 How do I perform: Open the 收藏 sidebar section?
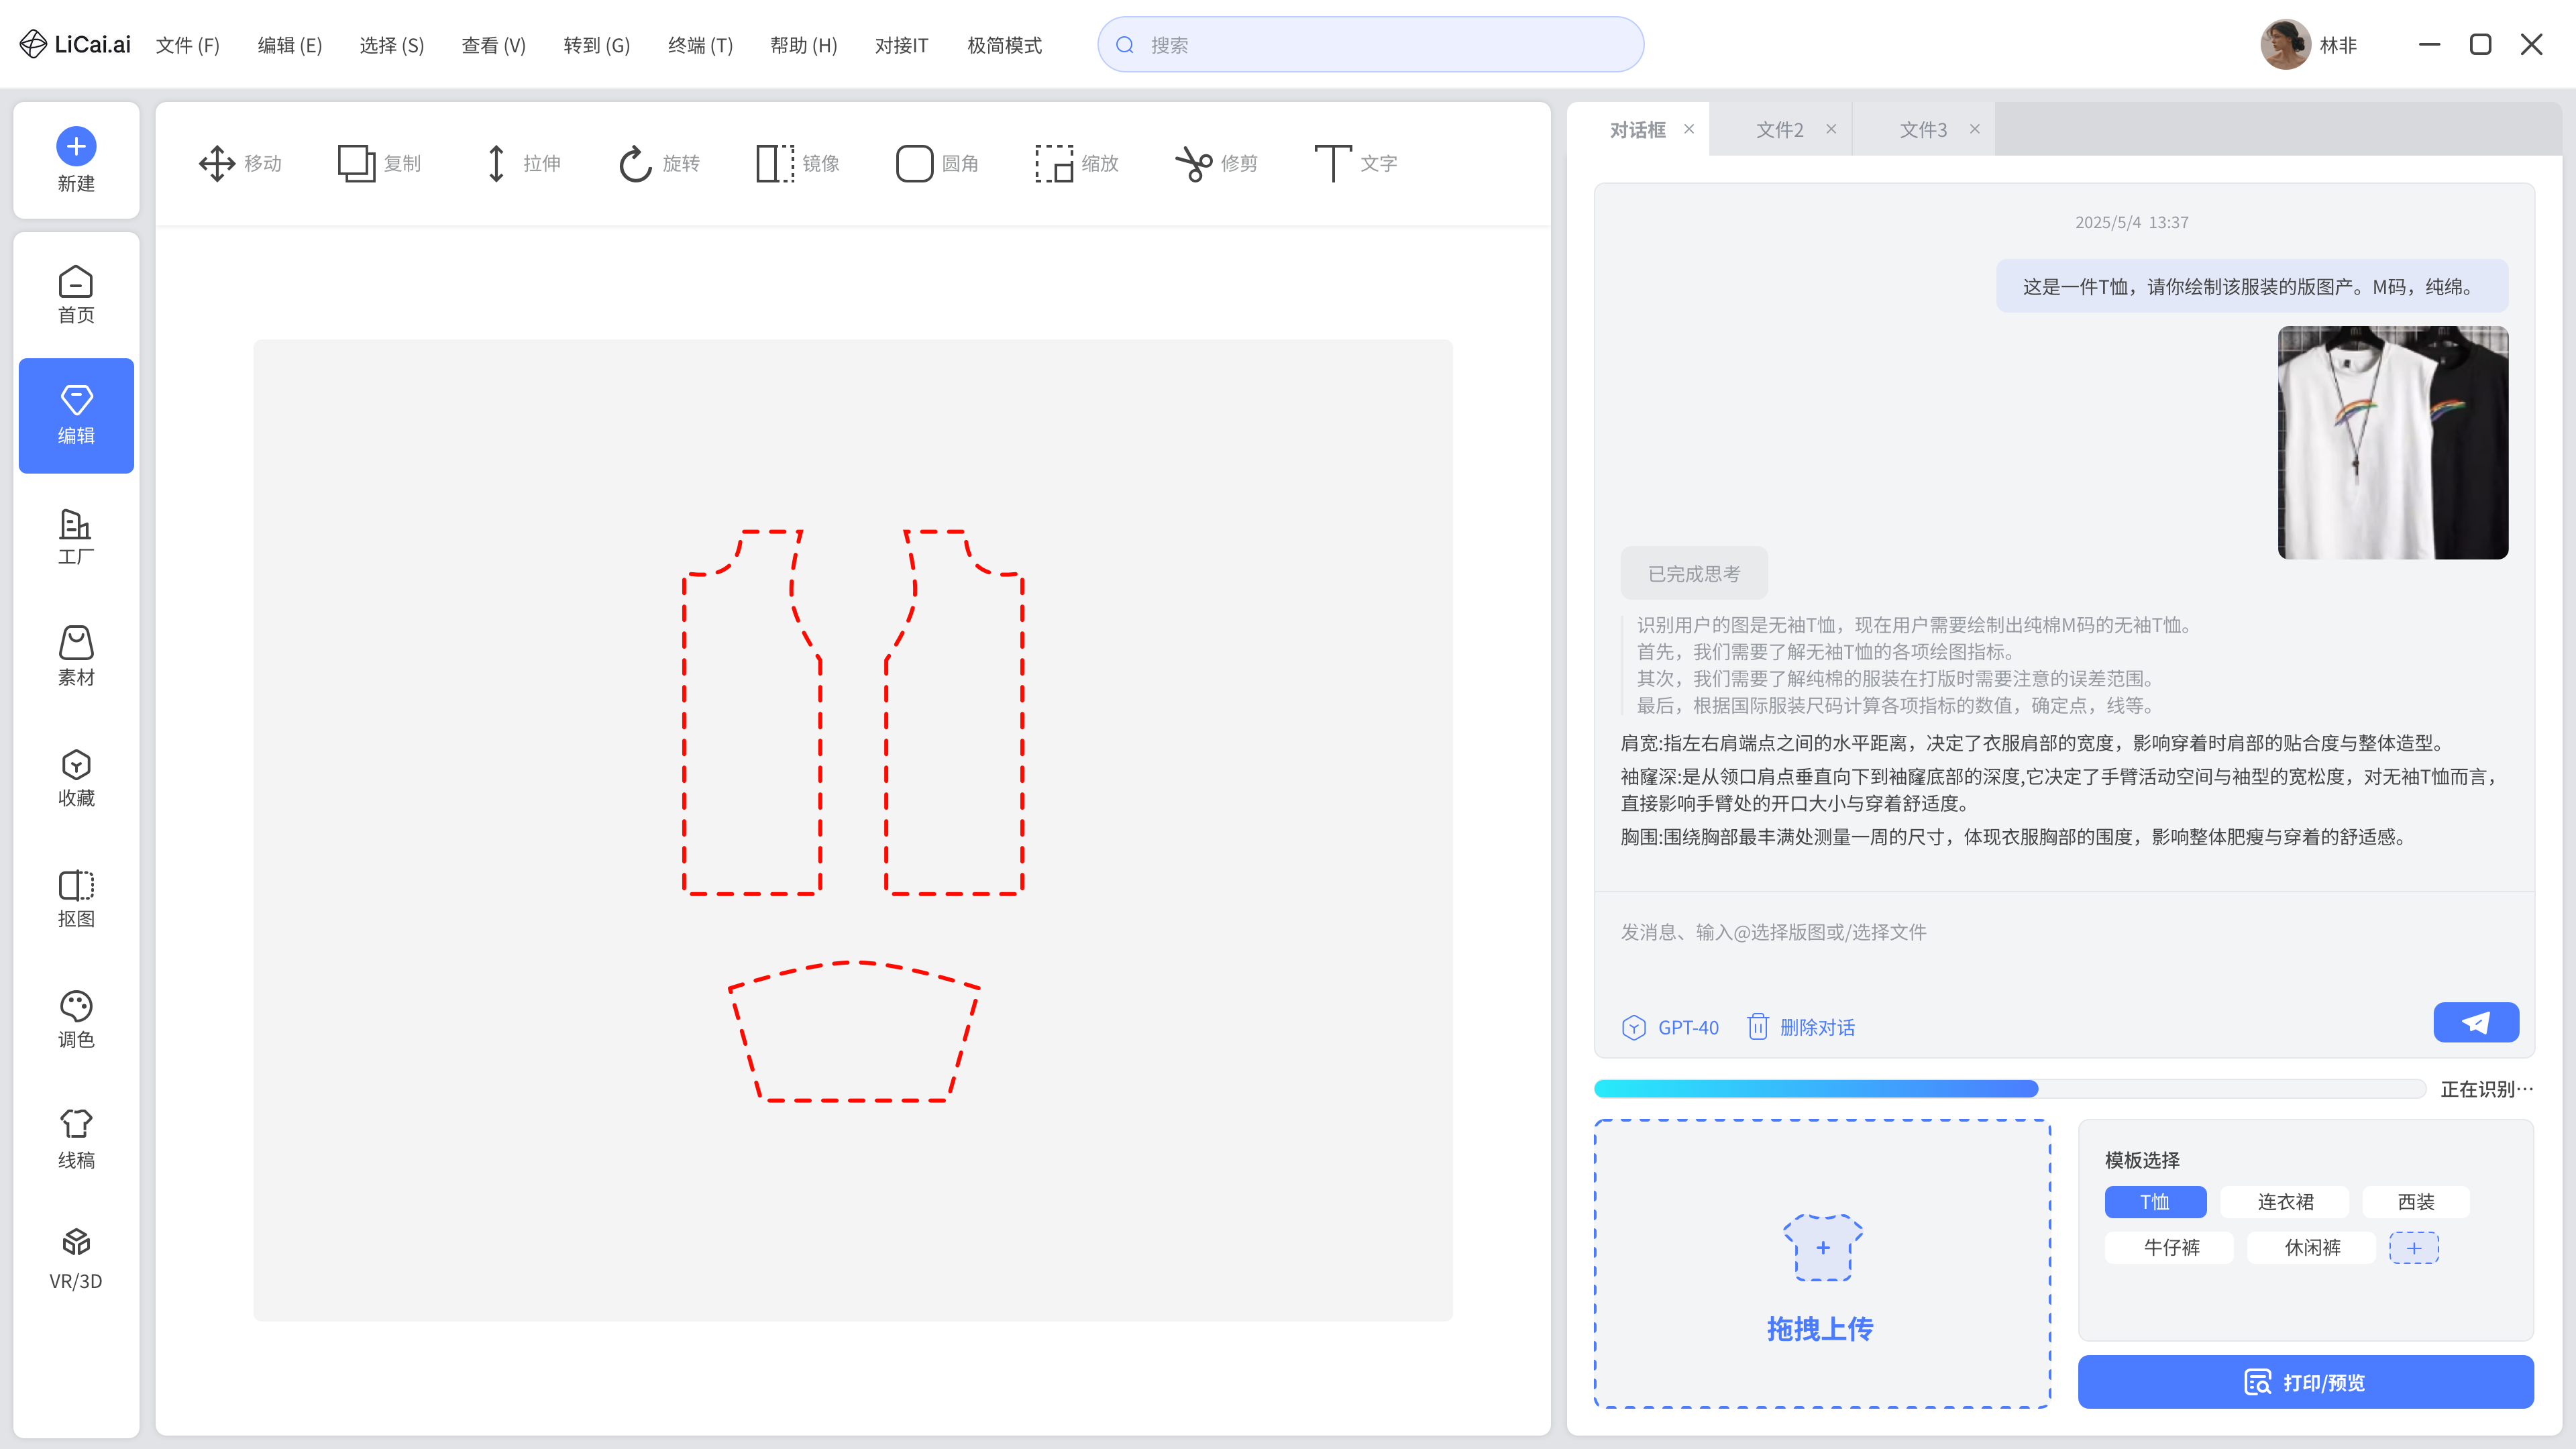pos(76,778)
